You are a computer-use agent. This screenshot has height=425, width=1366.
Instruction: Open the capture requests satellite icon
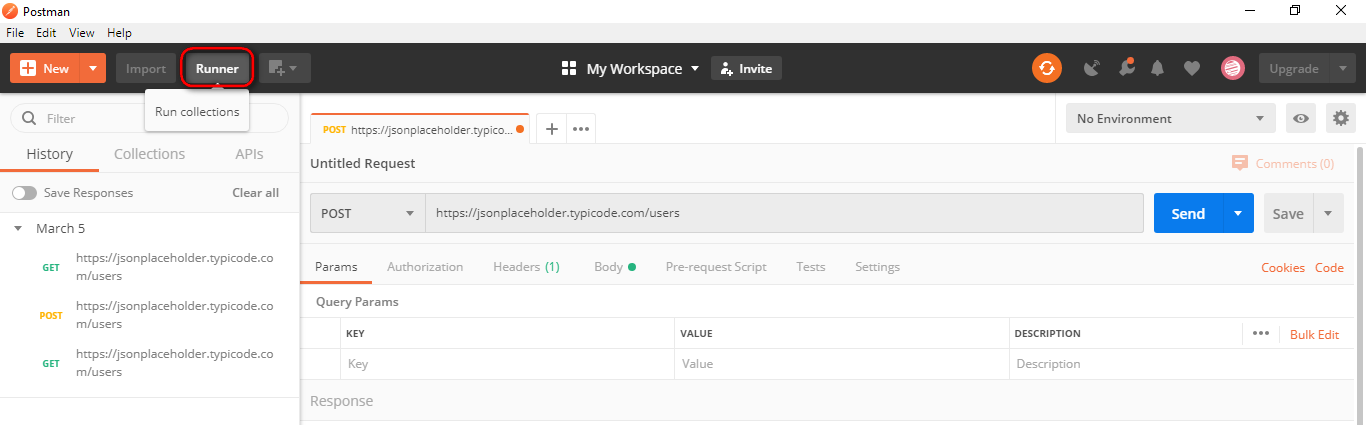click(x=1092, y=68)
